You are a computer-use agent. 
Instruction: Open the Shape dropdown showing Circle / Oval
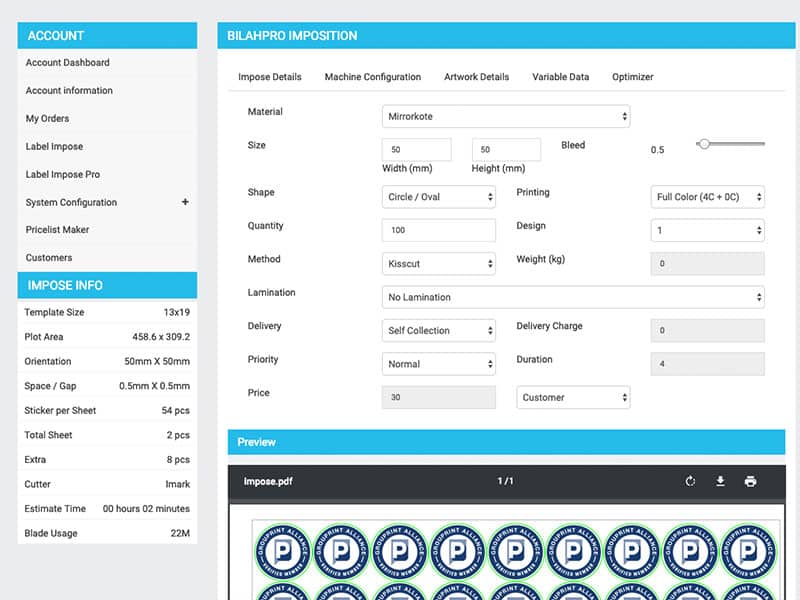point(438,197)
